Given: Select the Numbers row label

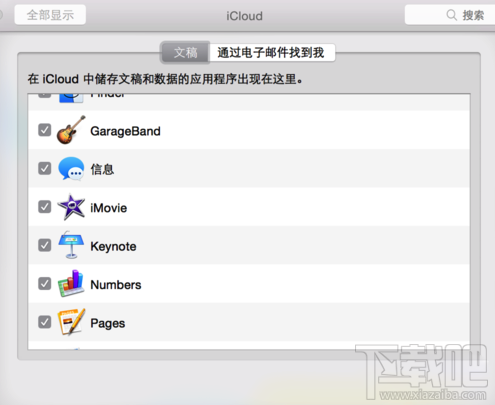Looking at the screenshot, I should point(116,285).
